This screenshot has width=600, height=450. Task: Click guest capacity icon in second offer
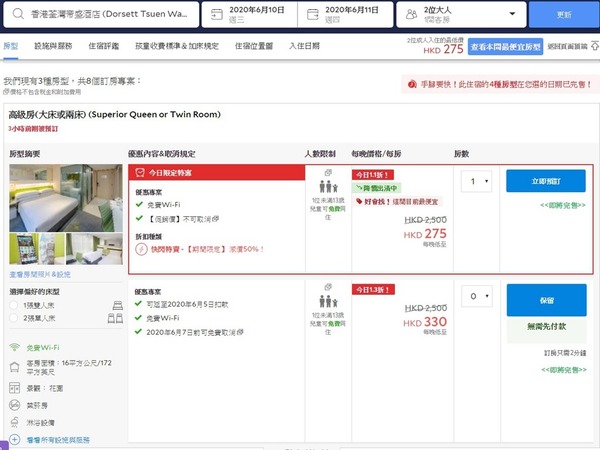coord(329,302)
